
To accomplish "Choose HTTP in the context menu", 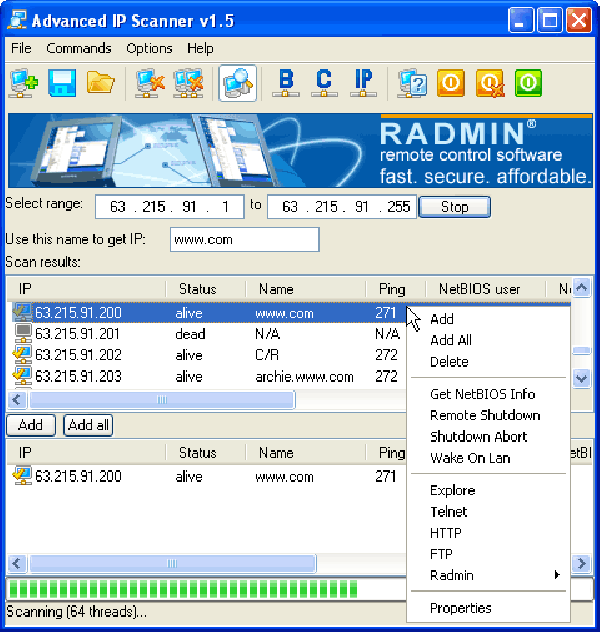I will (488, 533).
